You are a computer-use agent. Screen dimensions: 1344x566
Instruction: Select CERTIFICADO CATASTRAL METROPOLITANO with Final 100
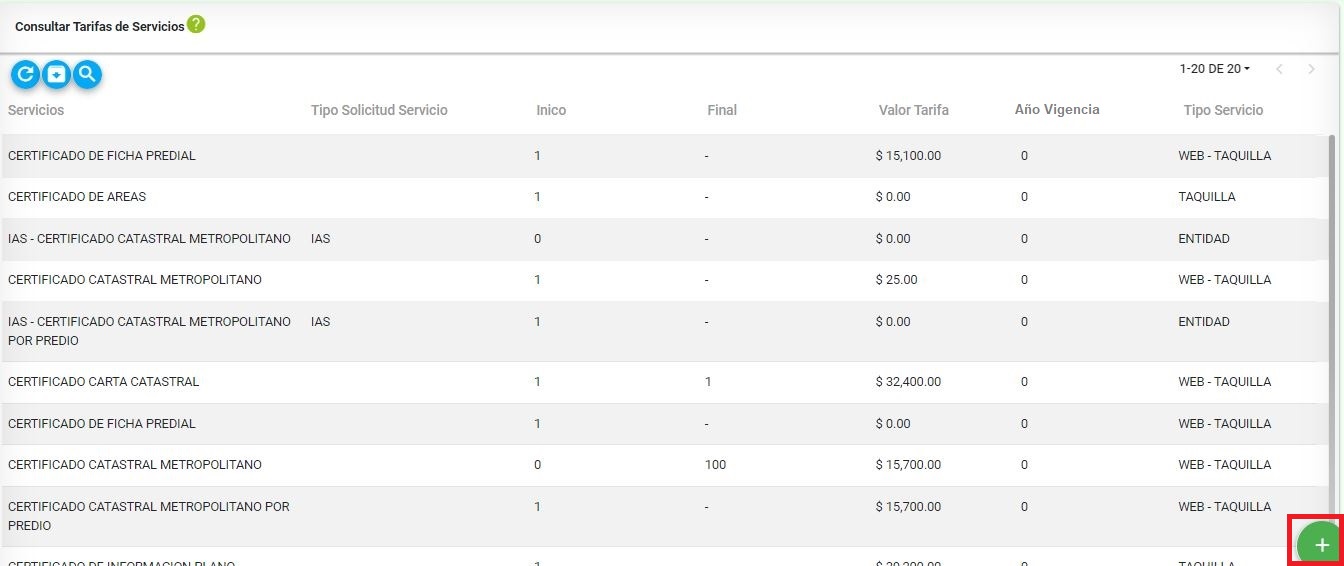coord(664,465)
